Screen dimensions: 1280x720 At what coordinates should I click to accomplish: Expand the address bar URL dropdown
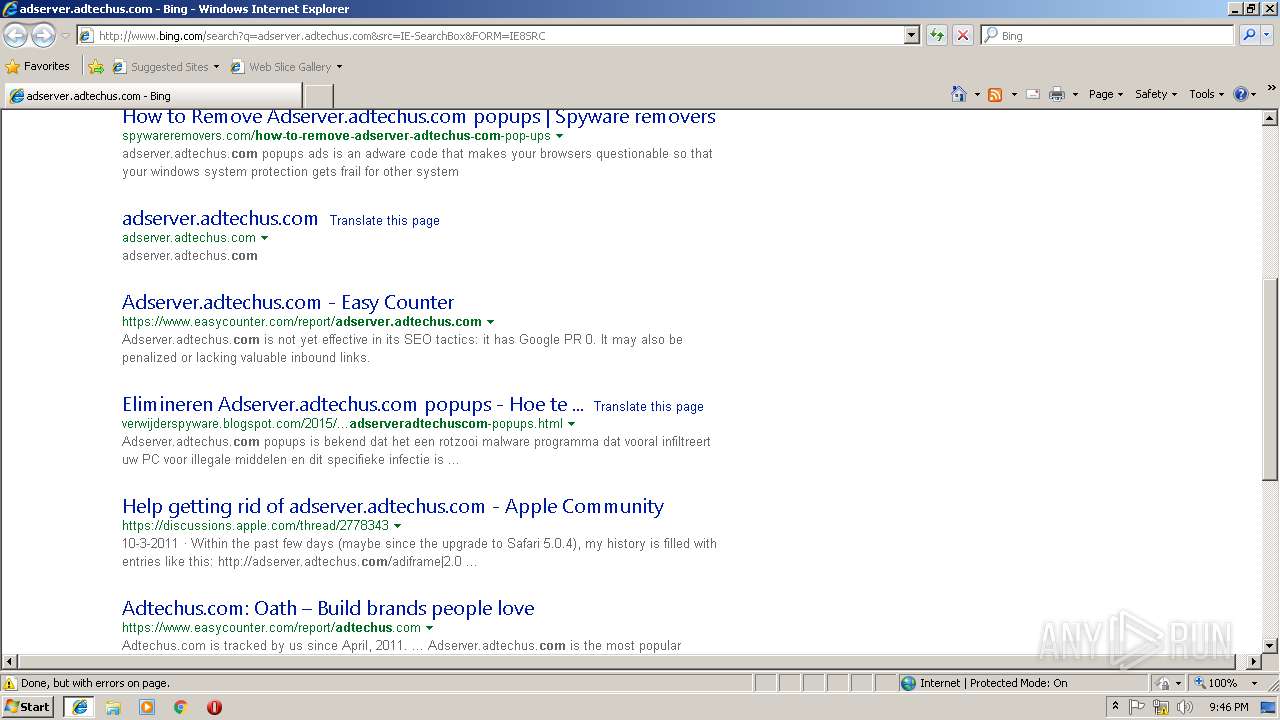911,35
